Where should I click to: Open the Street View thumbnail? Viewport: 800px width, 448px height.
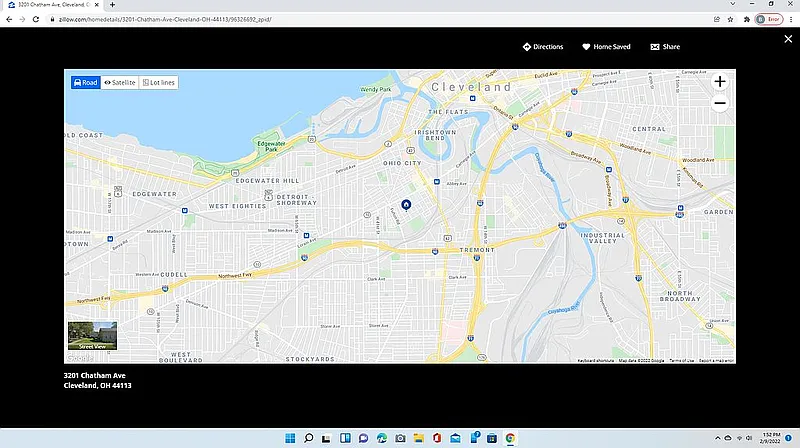point(92,336)
